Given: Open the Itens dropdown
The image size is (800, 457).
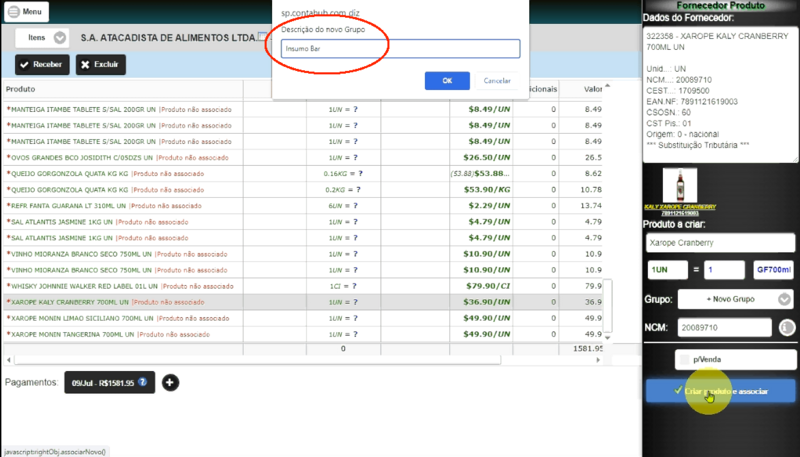Looking at the screenshot, I should [x=42, y=38].
